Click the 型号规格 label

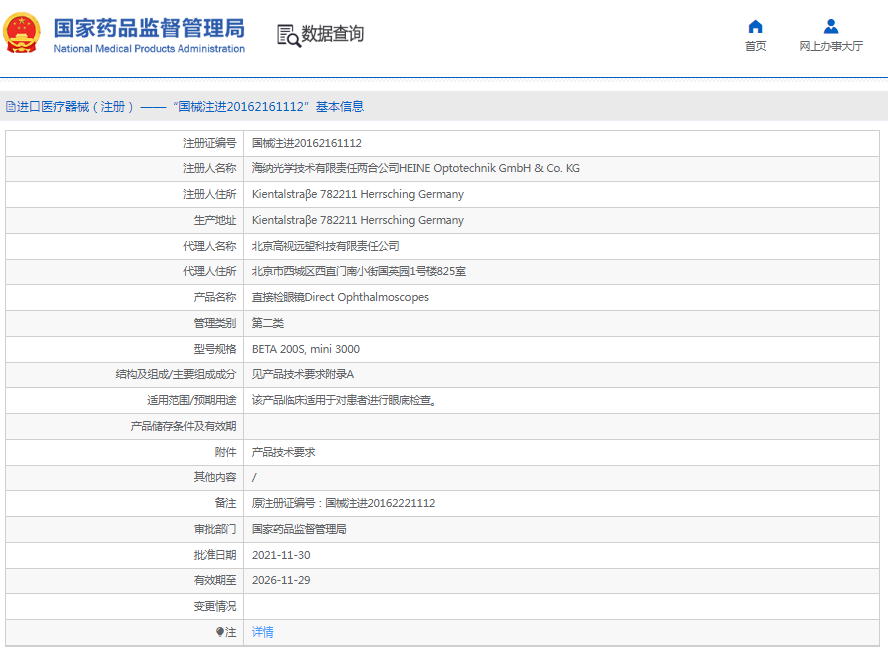point(215,350)
